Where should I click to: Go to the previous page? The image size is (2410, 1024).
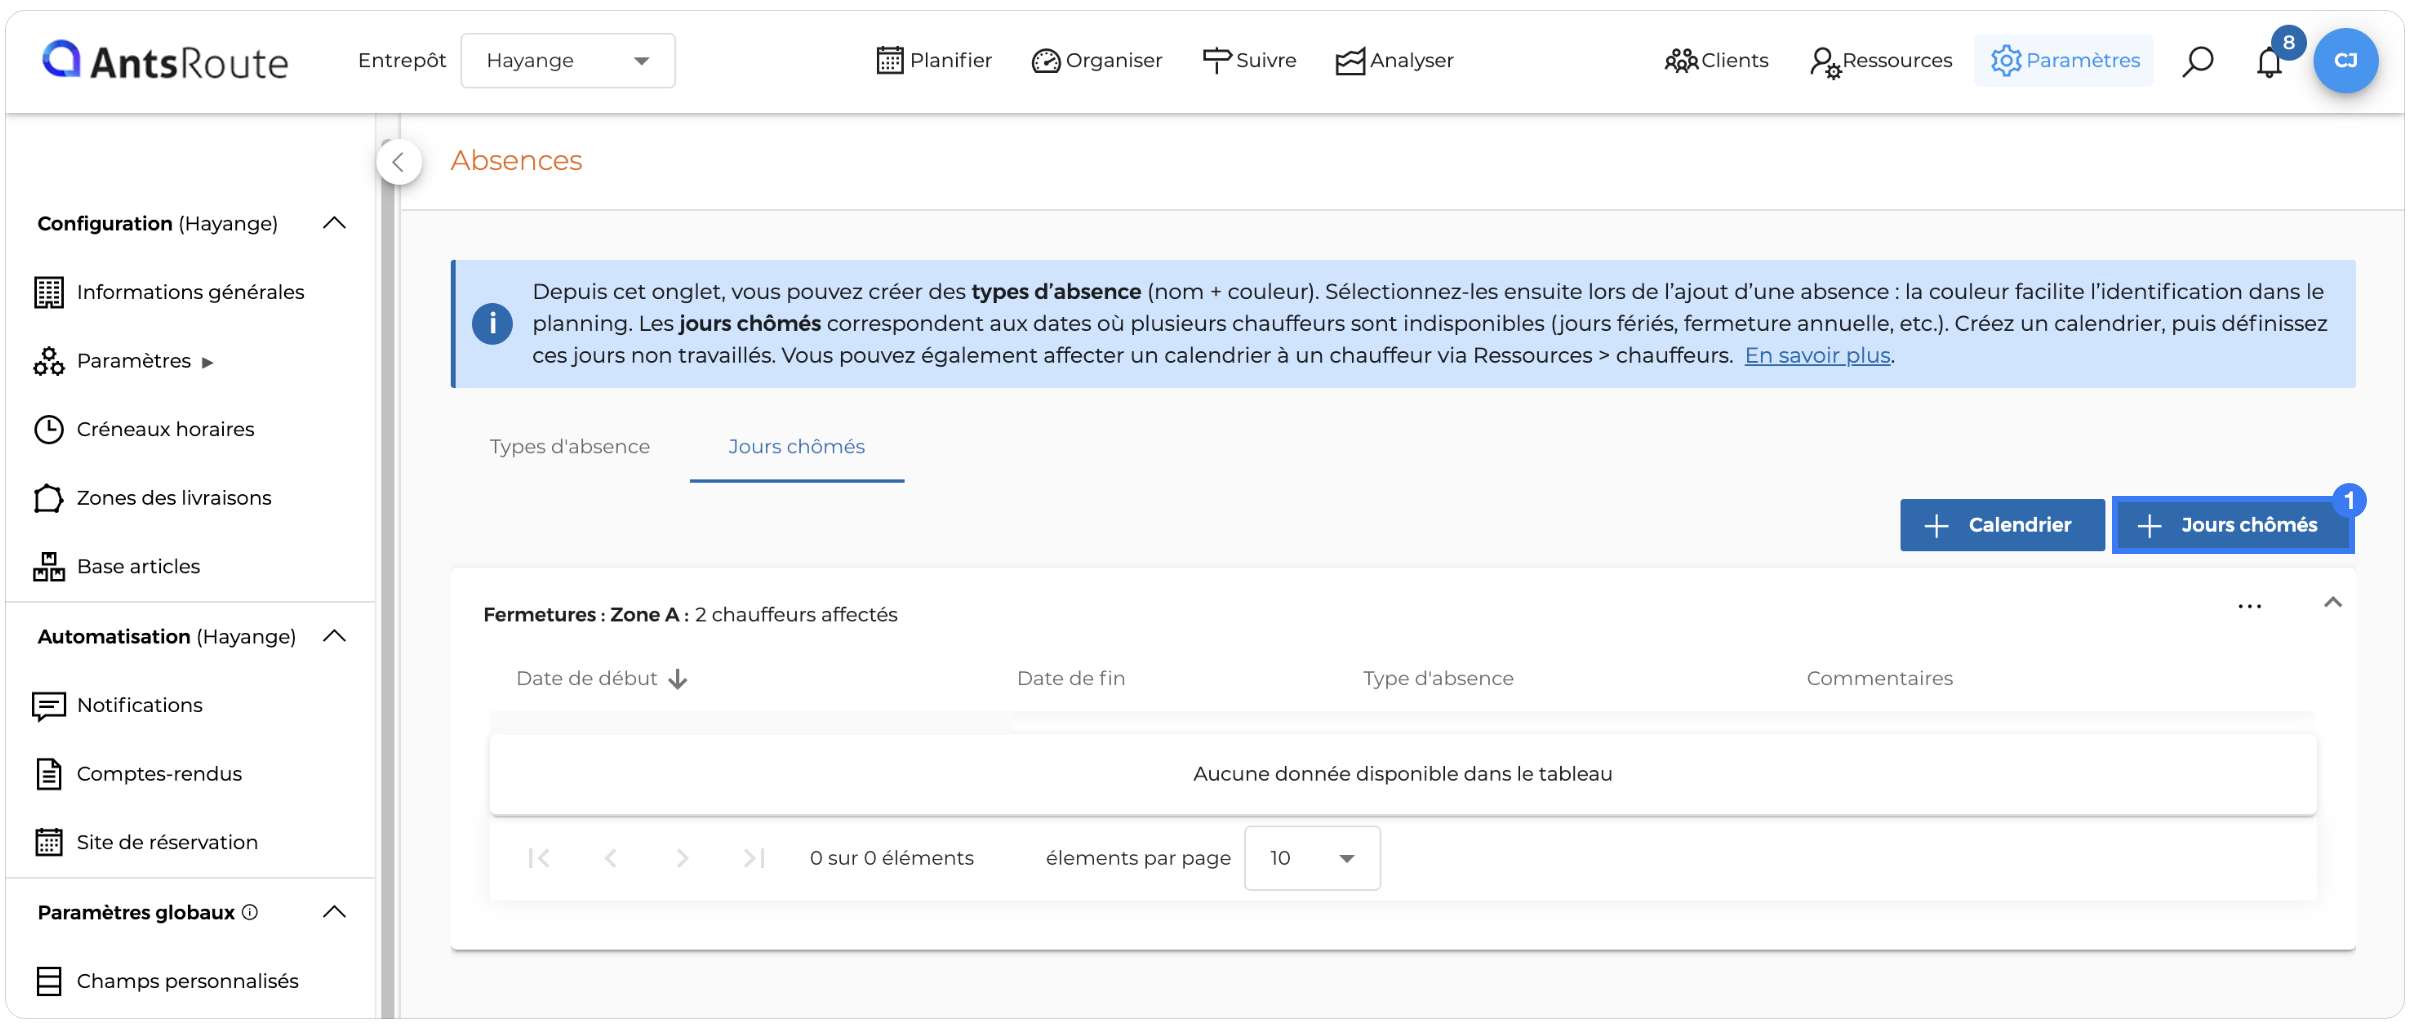pyautogui.click(x=610, y=858)
